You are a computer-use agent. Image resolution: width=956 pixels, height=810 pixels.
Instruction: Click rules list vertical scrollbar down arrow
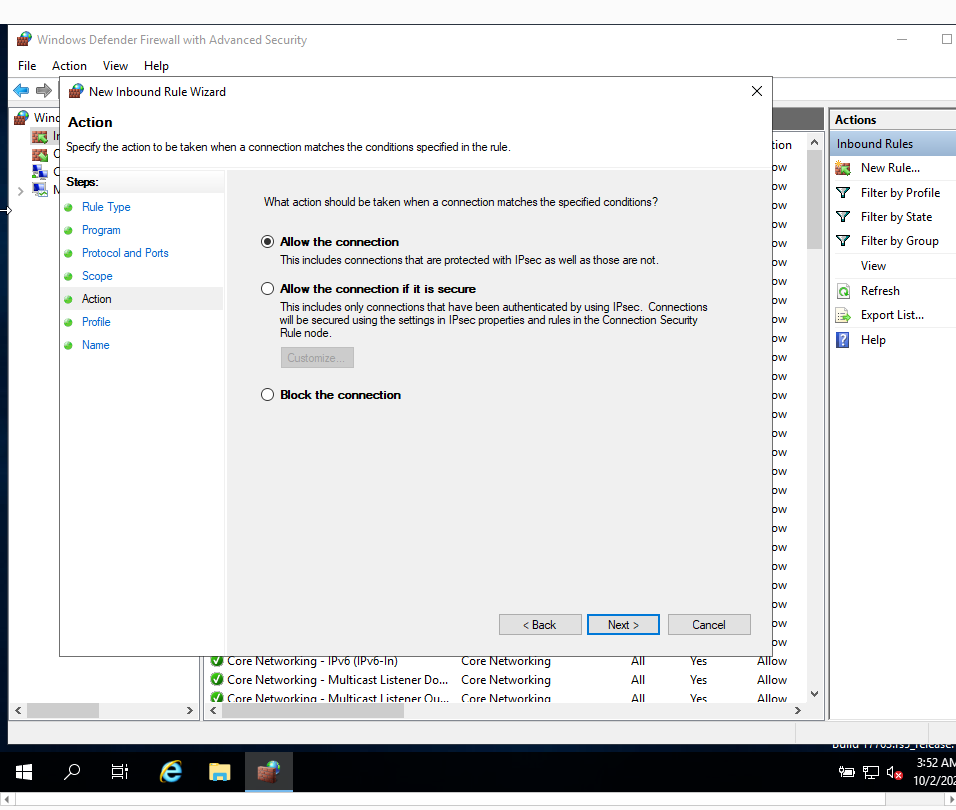(815, 694)
